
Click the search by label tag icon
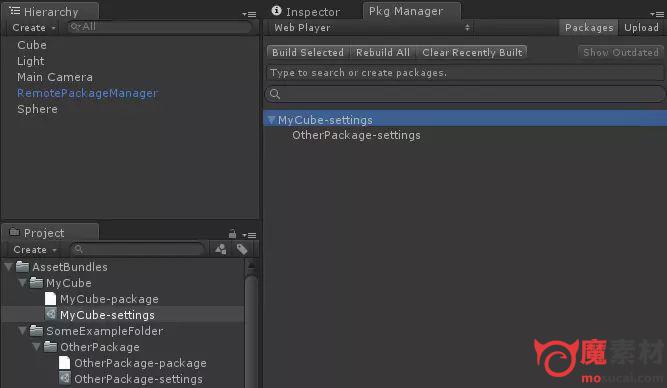click(x=242, y=249)
